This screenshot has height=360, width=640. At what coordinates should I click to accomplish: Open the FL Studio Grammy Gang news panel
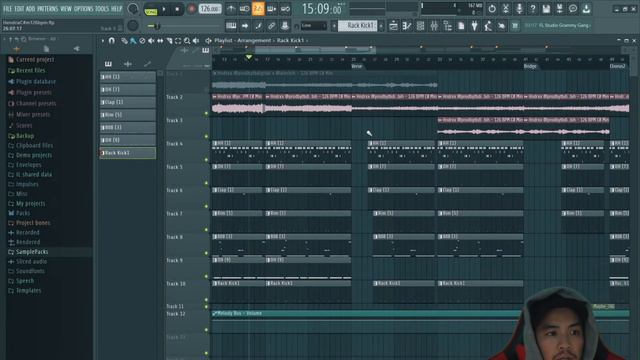pyautogui.click(x=557, y=26)
